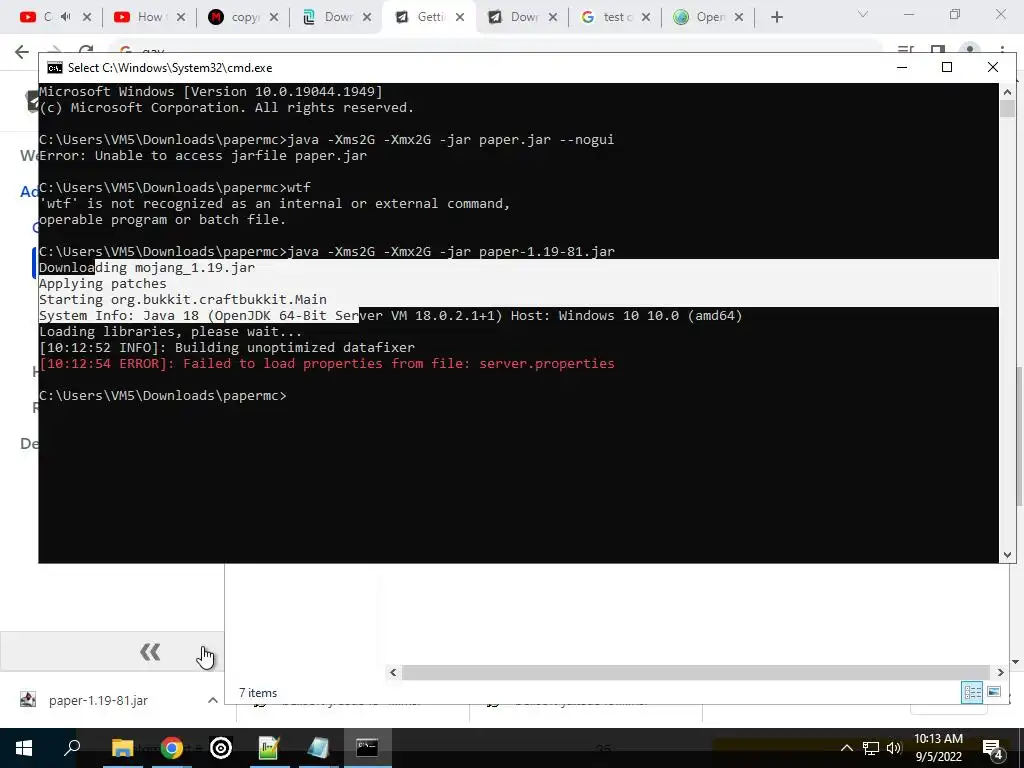This screenshot has width=1024, height=768.
Task: Click the 'Loading libraries, please wait...' line
Action: pos(170,332)
